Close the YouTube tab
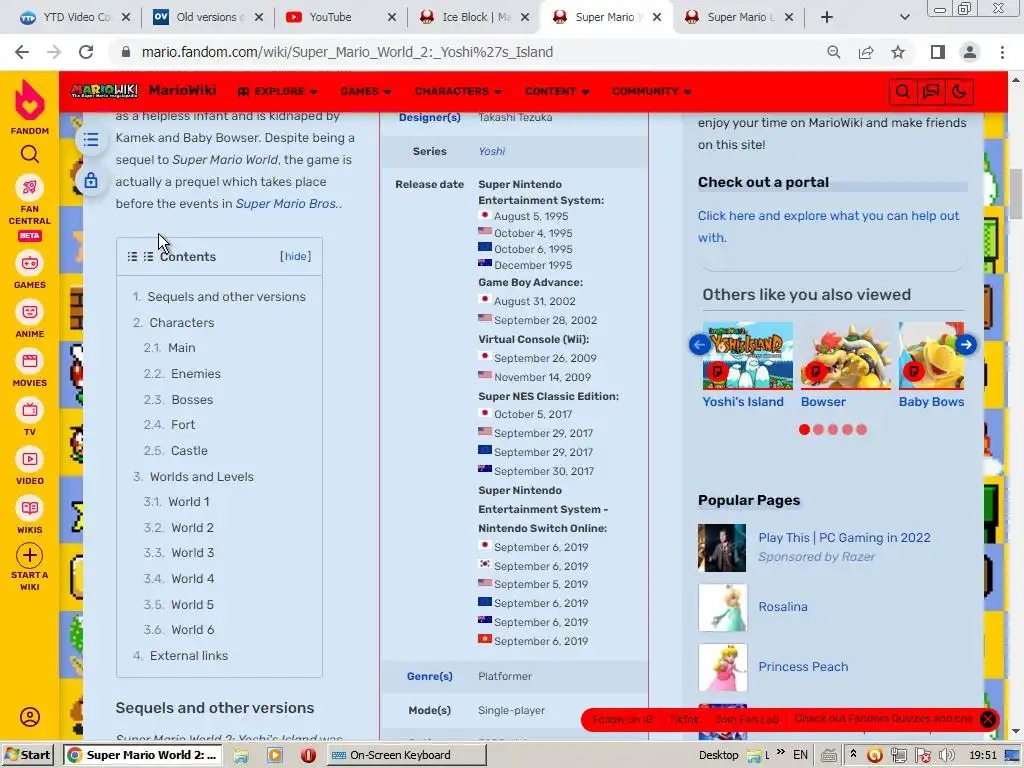Image resolution: width=1024 pixels, height=768 pixels. [x=392, y=18]
